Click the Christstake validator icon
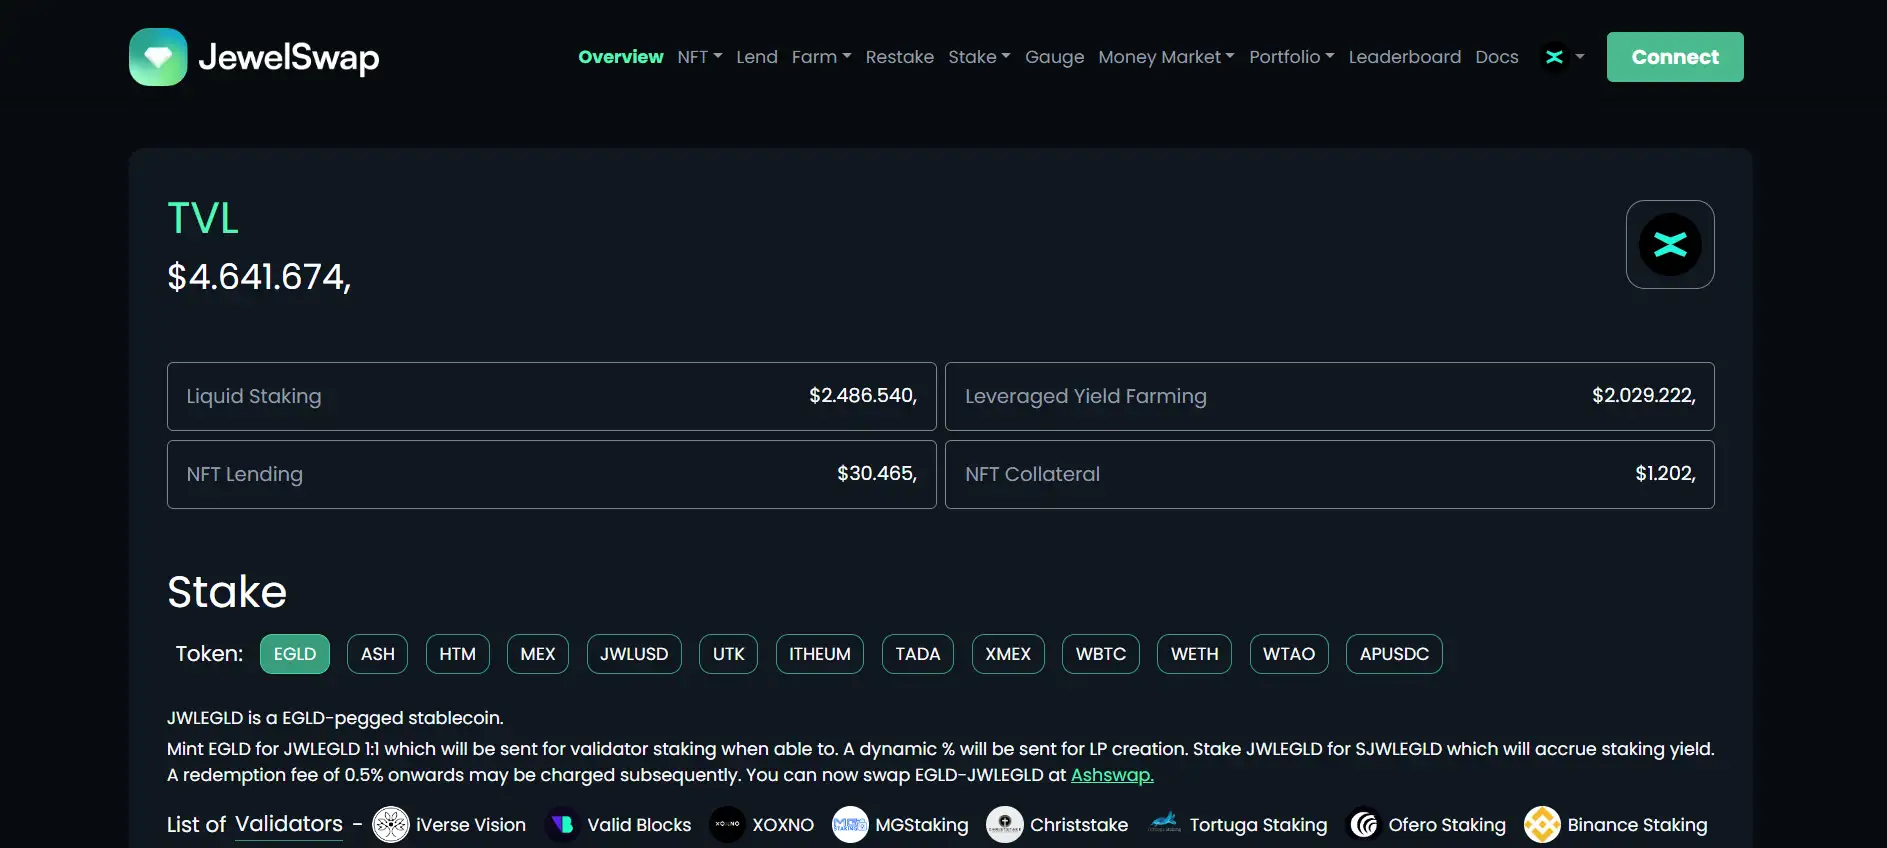The image size is (1887, 848). [1004, 825]
